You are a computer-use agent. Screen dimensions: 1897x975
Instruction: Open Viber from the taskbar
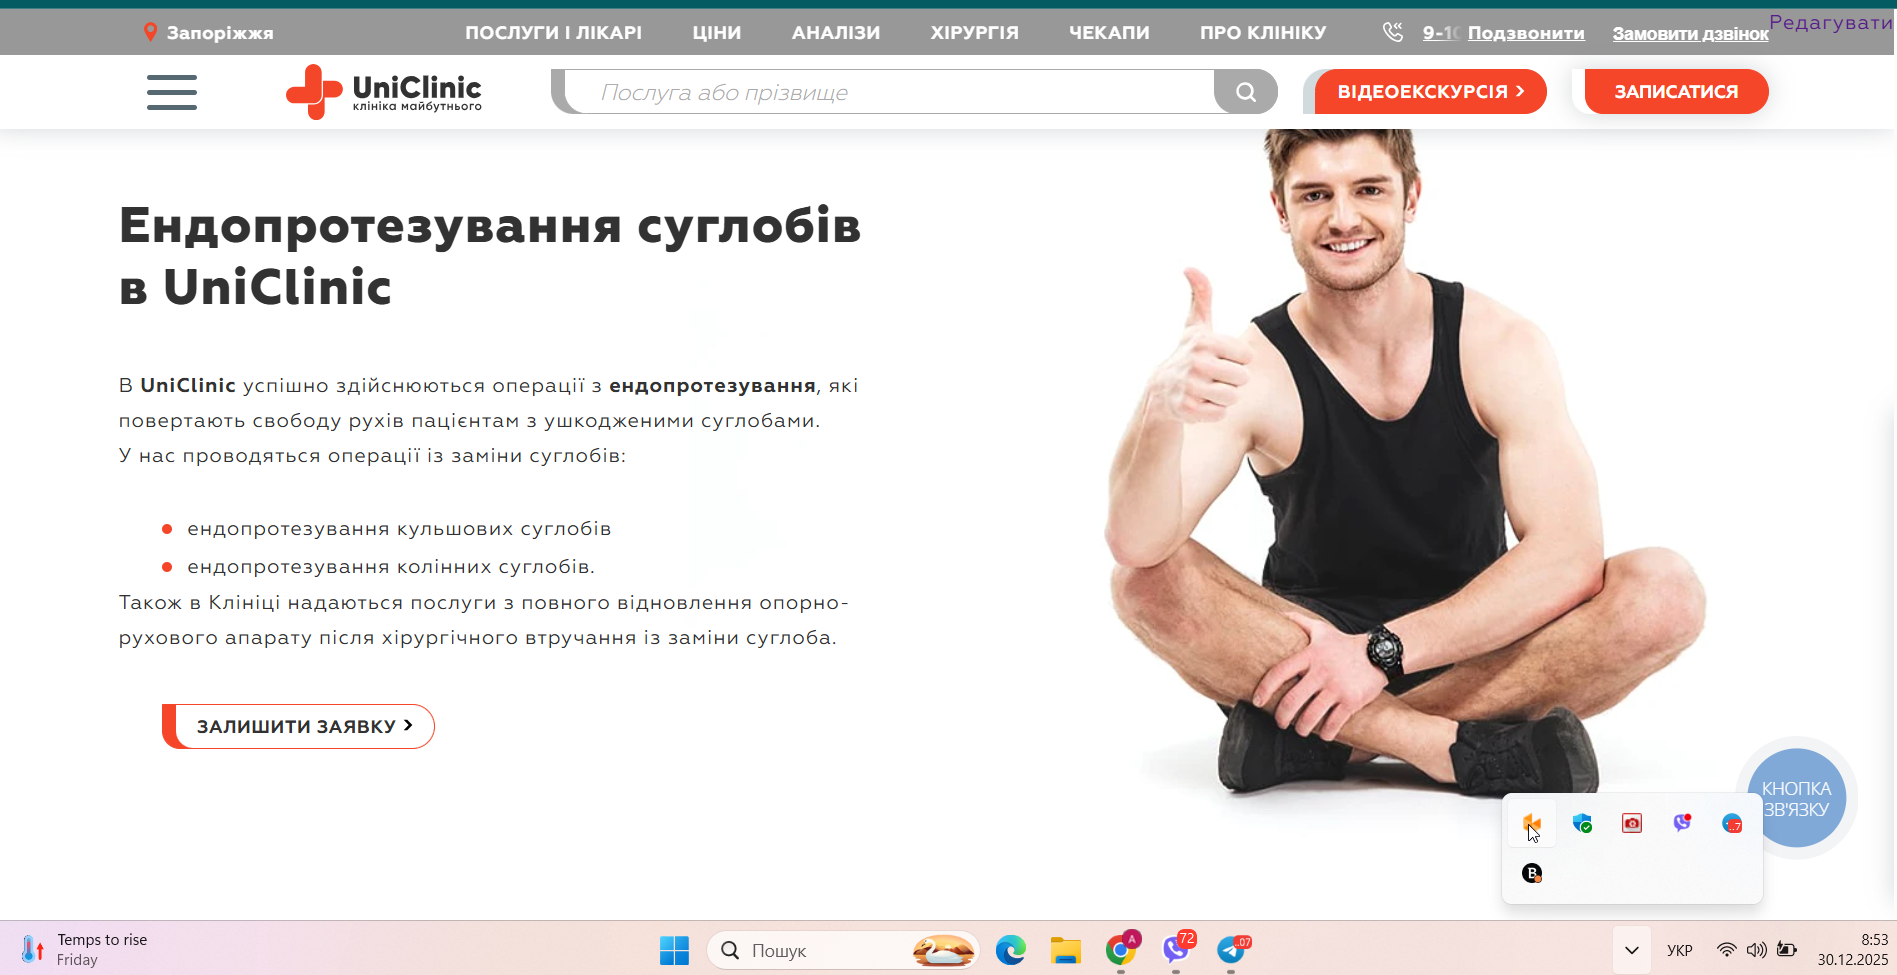[x=1177, y=950]
